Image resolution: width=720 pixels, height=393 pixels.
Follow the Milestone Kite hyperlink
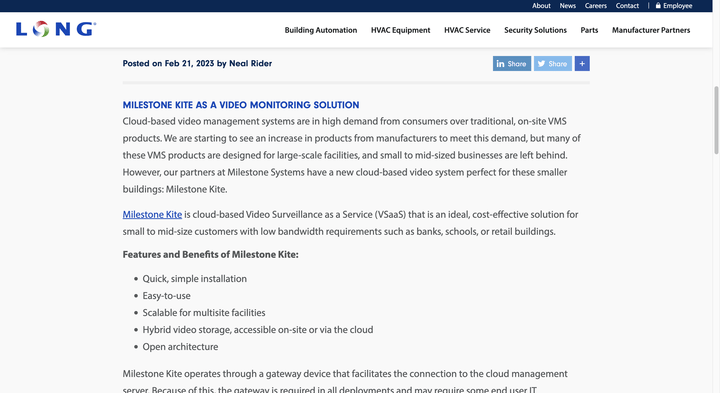pos(152,214)
